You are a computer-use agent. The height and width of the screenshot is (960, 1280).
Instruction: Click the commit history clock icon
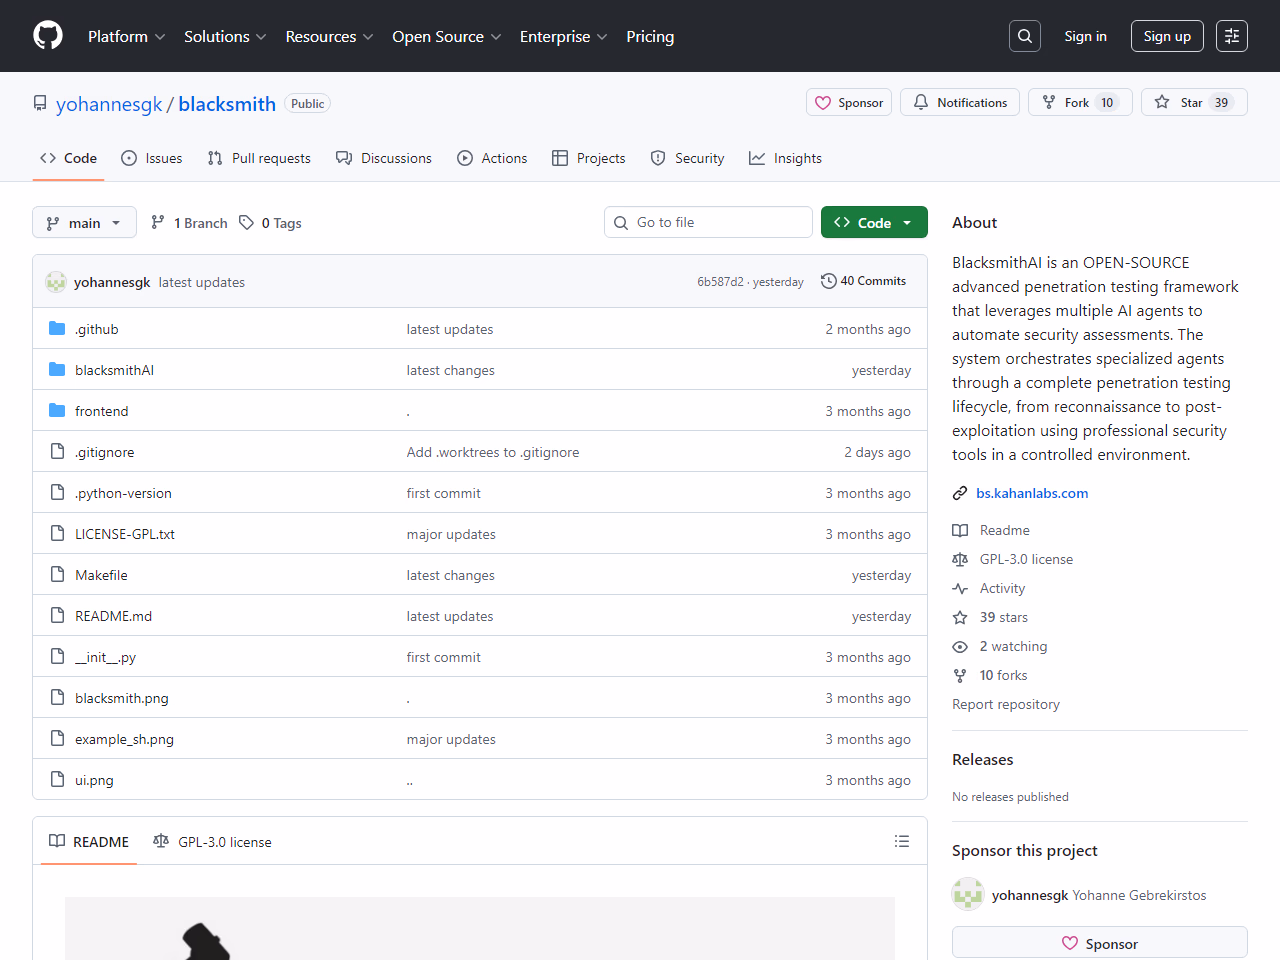[828, 281]
